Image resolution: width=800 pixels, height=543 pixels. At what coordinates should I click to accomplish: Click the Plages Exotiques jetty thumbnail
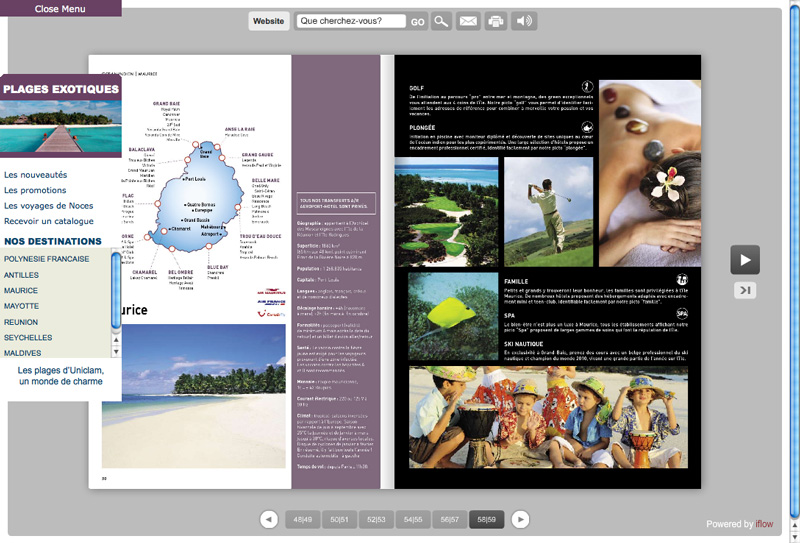click(61, 126)
